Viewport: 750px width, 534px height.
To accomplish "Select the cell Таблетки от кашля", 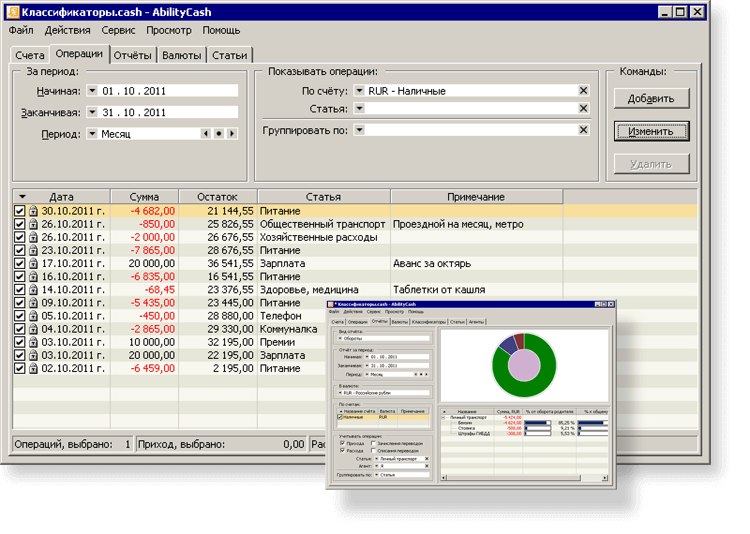I will pos(477,289).
